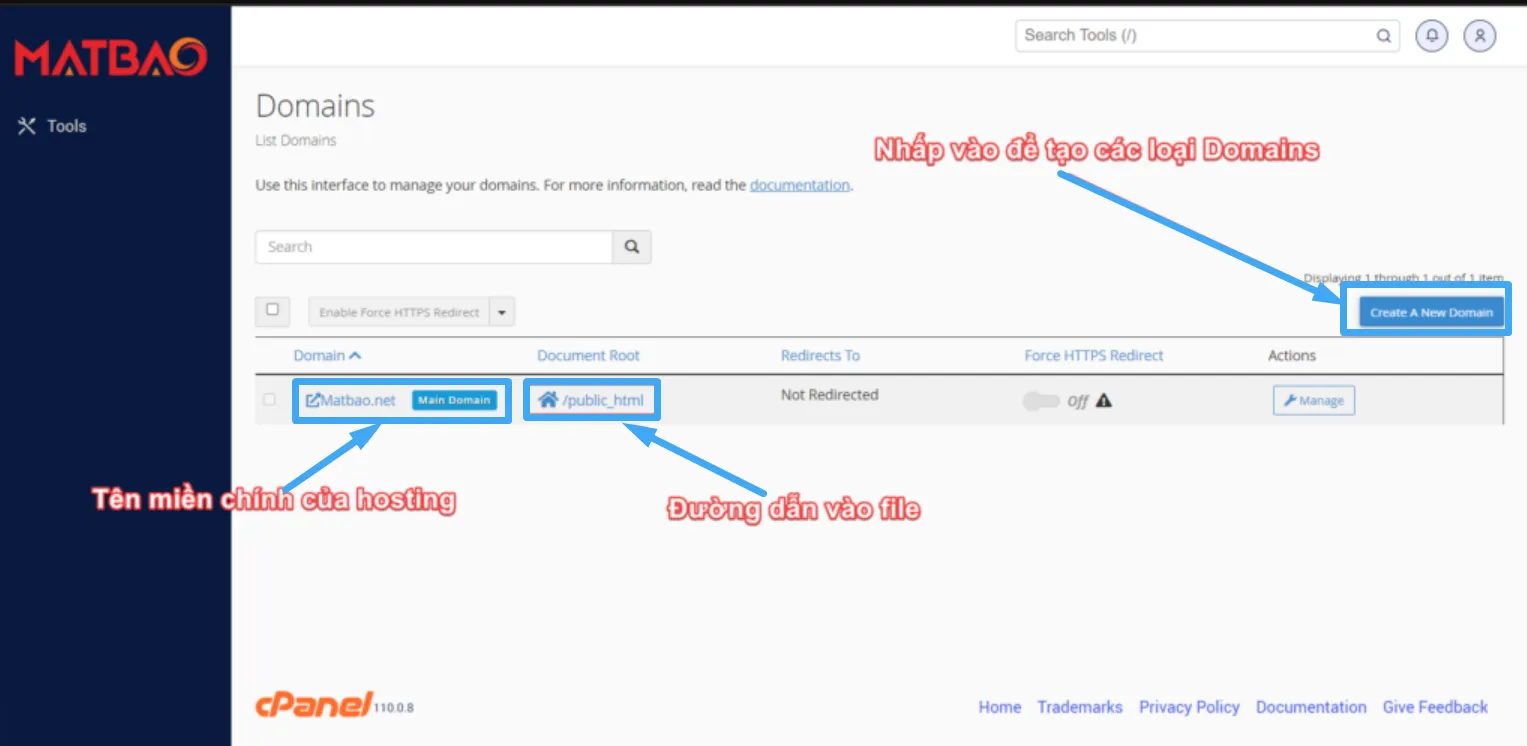Click the magnifier icon in Search Tools
The width and height of the screenshot is (1527, 746).
(1384, 36)
